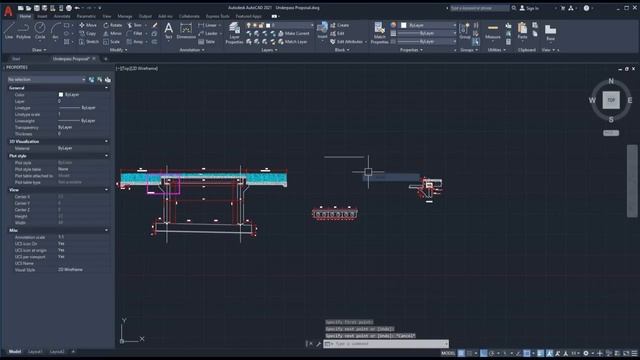The width and height of the screenshot is (640, 360).
Task: Click the Match Layer tool
Action: (293, 42)
